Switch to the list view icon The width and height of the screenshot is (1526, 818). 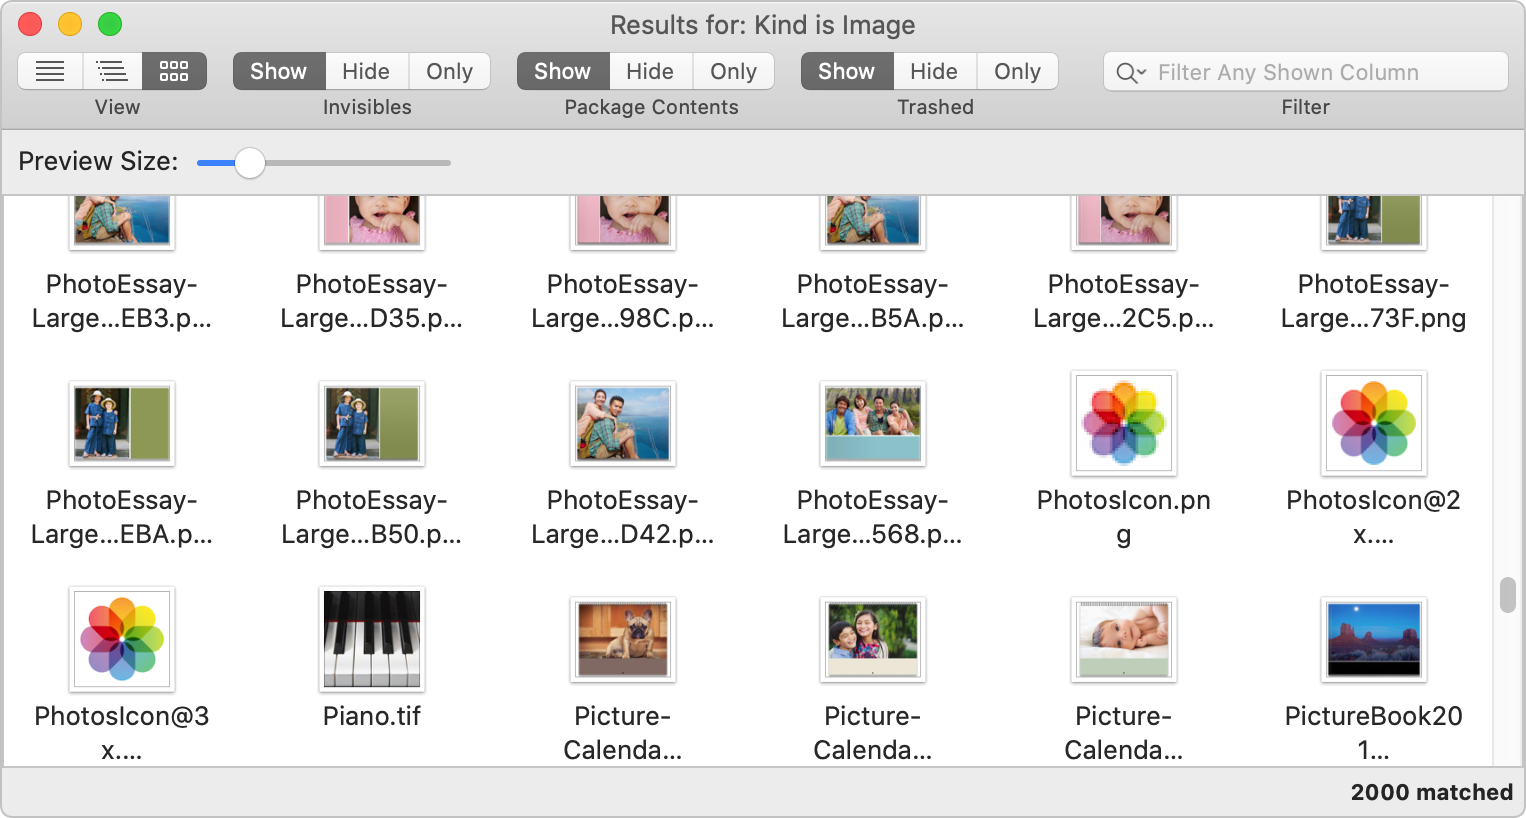pyautogui.click(x=50, y=72)
